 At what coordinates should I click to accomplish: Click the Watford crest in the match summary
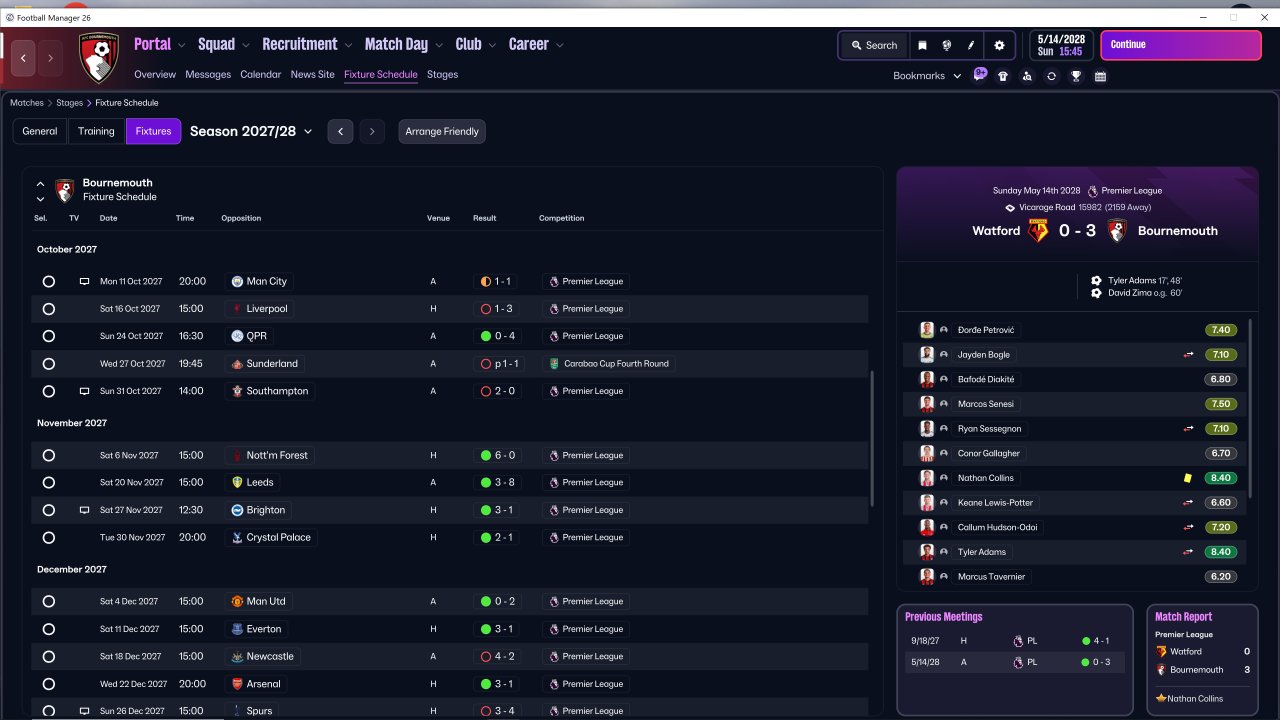[1039, 231]
